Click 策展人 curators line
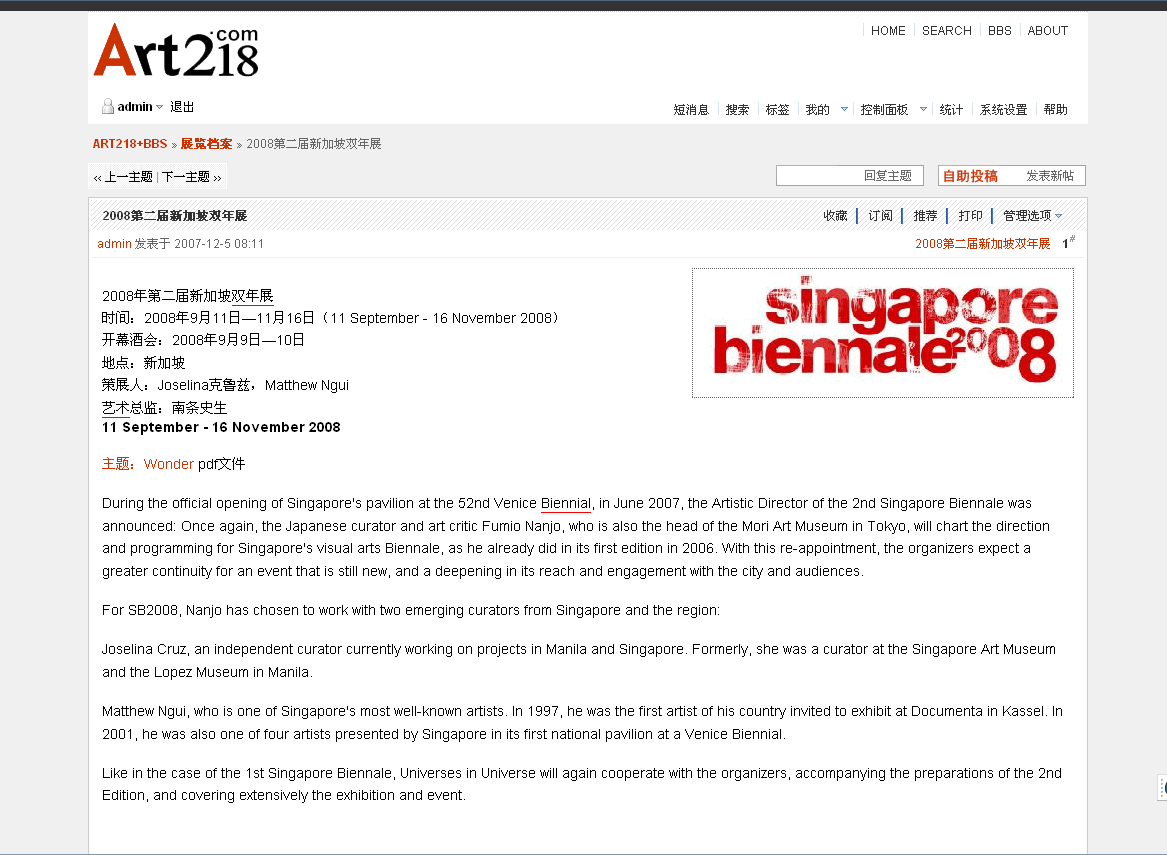The height and width of the screenshot is (855, 1167). [x=225, y=385]
